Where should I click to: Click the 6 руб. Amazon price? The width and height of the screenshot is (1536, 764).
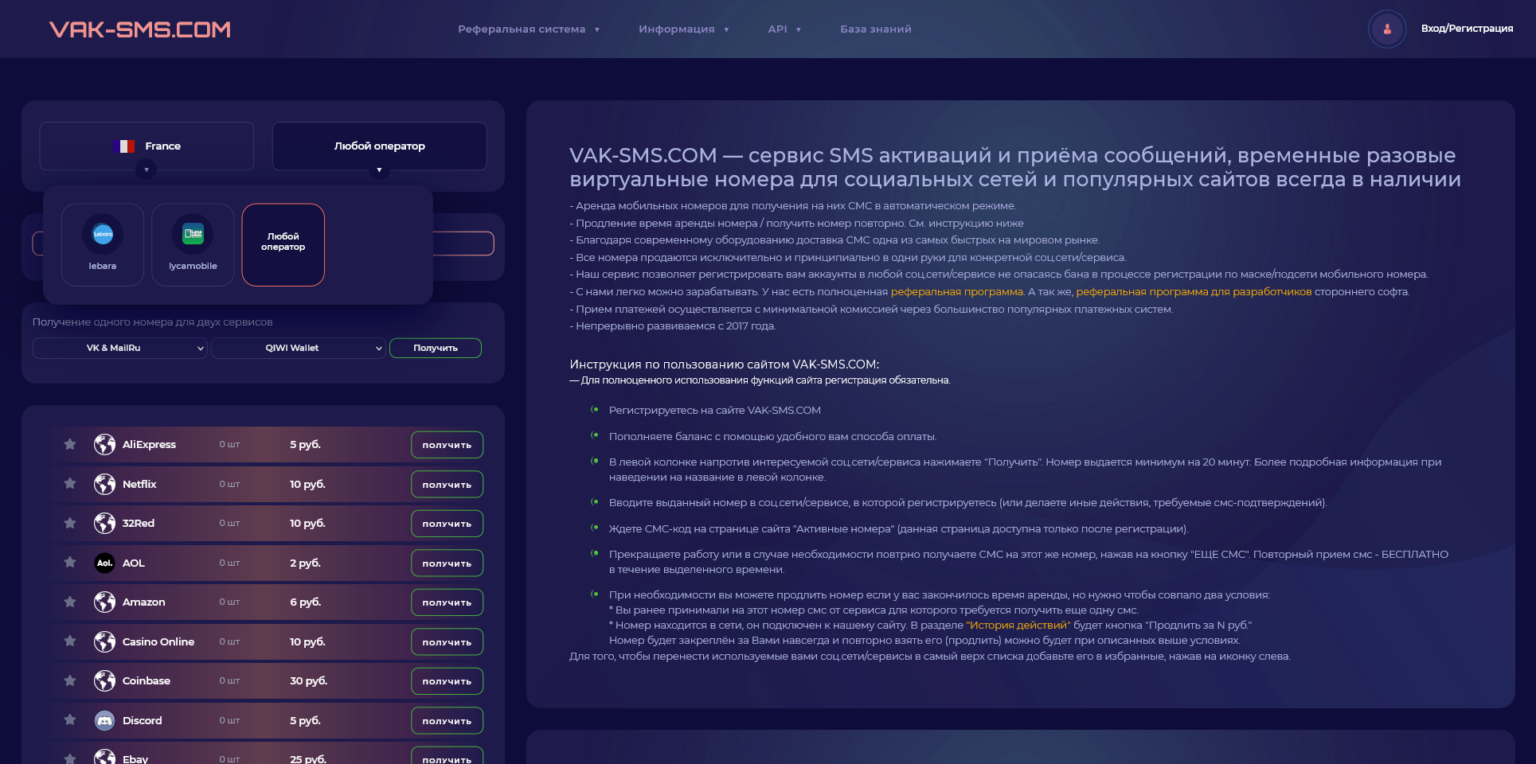point(305,602)
